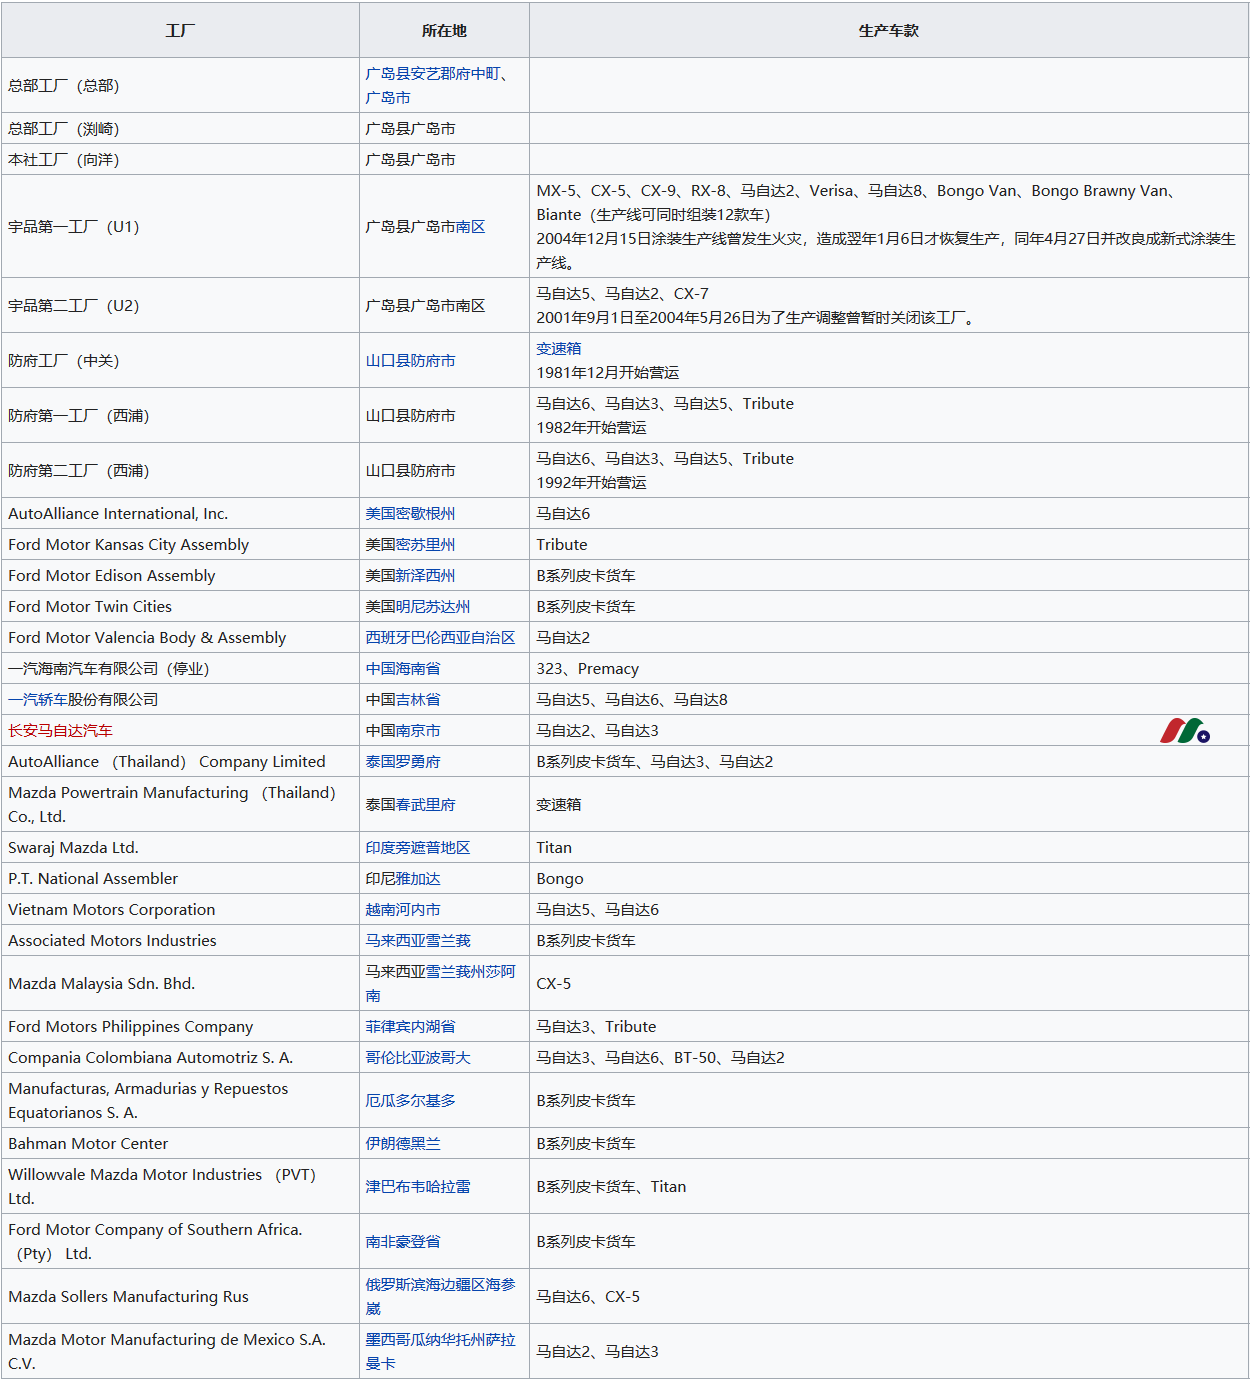Image resolution: width=1250 pixels, height=1380 pixels.
Task: Visit the 泰国罗勇府 link
Action: 403,762
